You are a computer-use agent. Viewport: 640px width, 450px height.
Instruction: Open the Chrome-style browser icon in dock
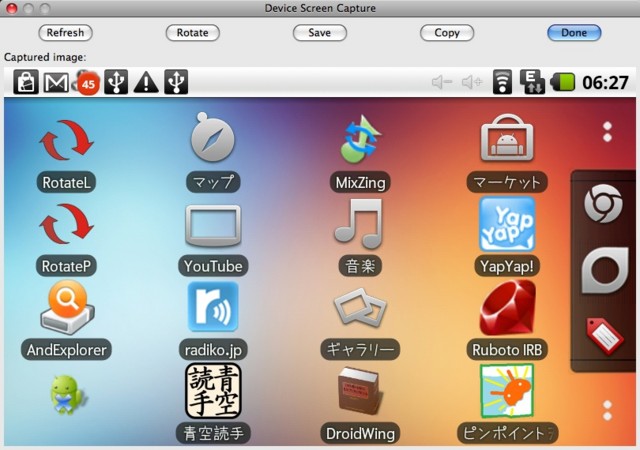tap(603, 203)
